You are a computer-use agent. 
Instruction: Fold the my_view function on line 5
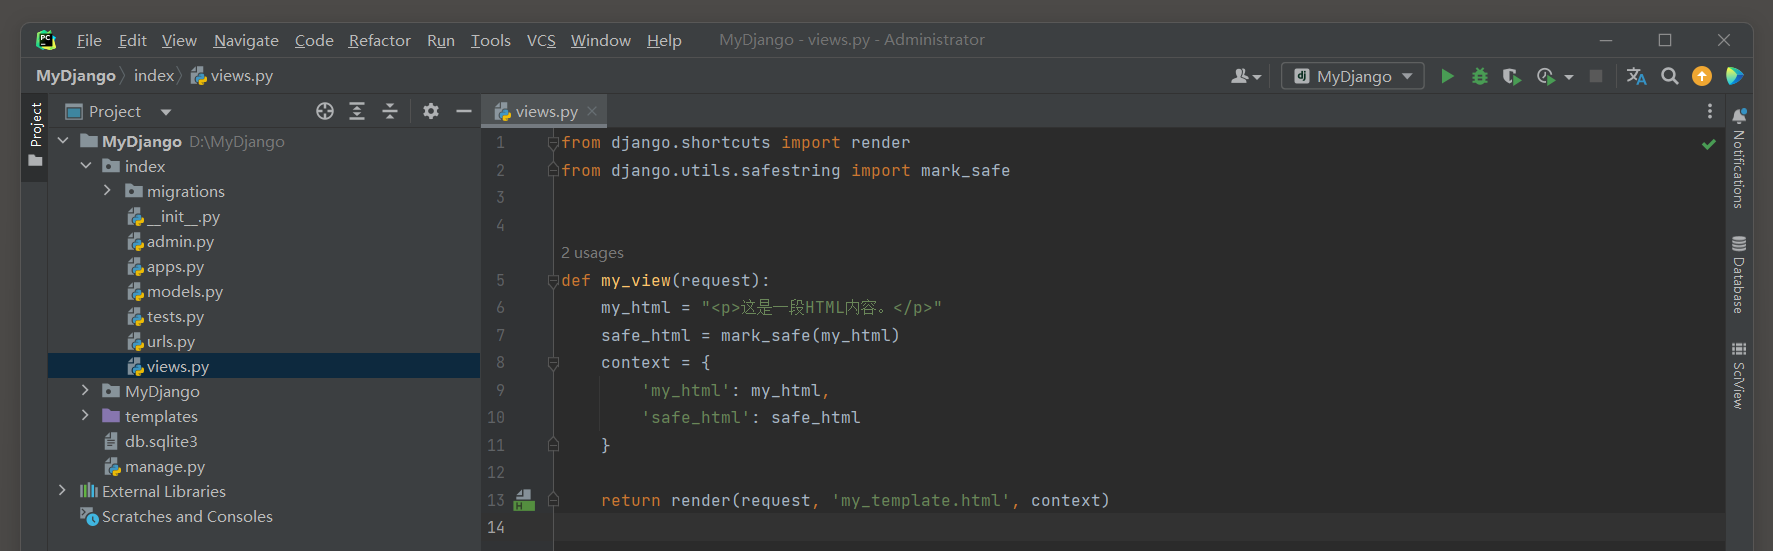553,281
